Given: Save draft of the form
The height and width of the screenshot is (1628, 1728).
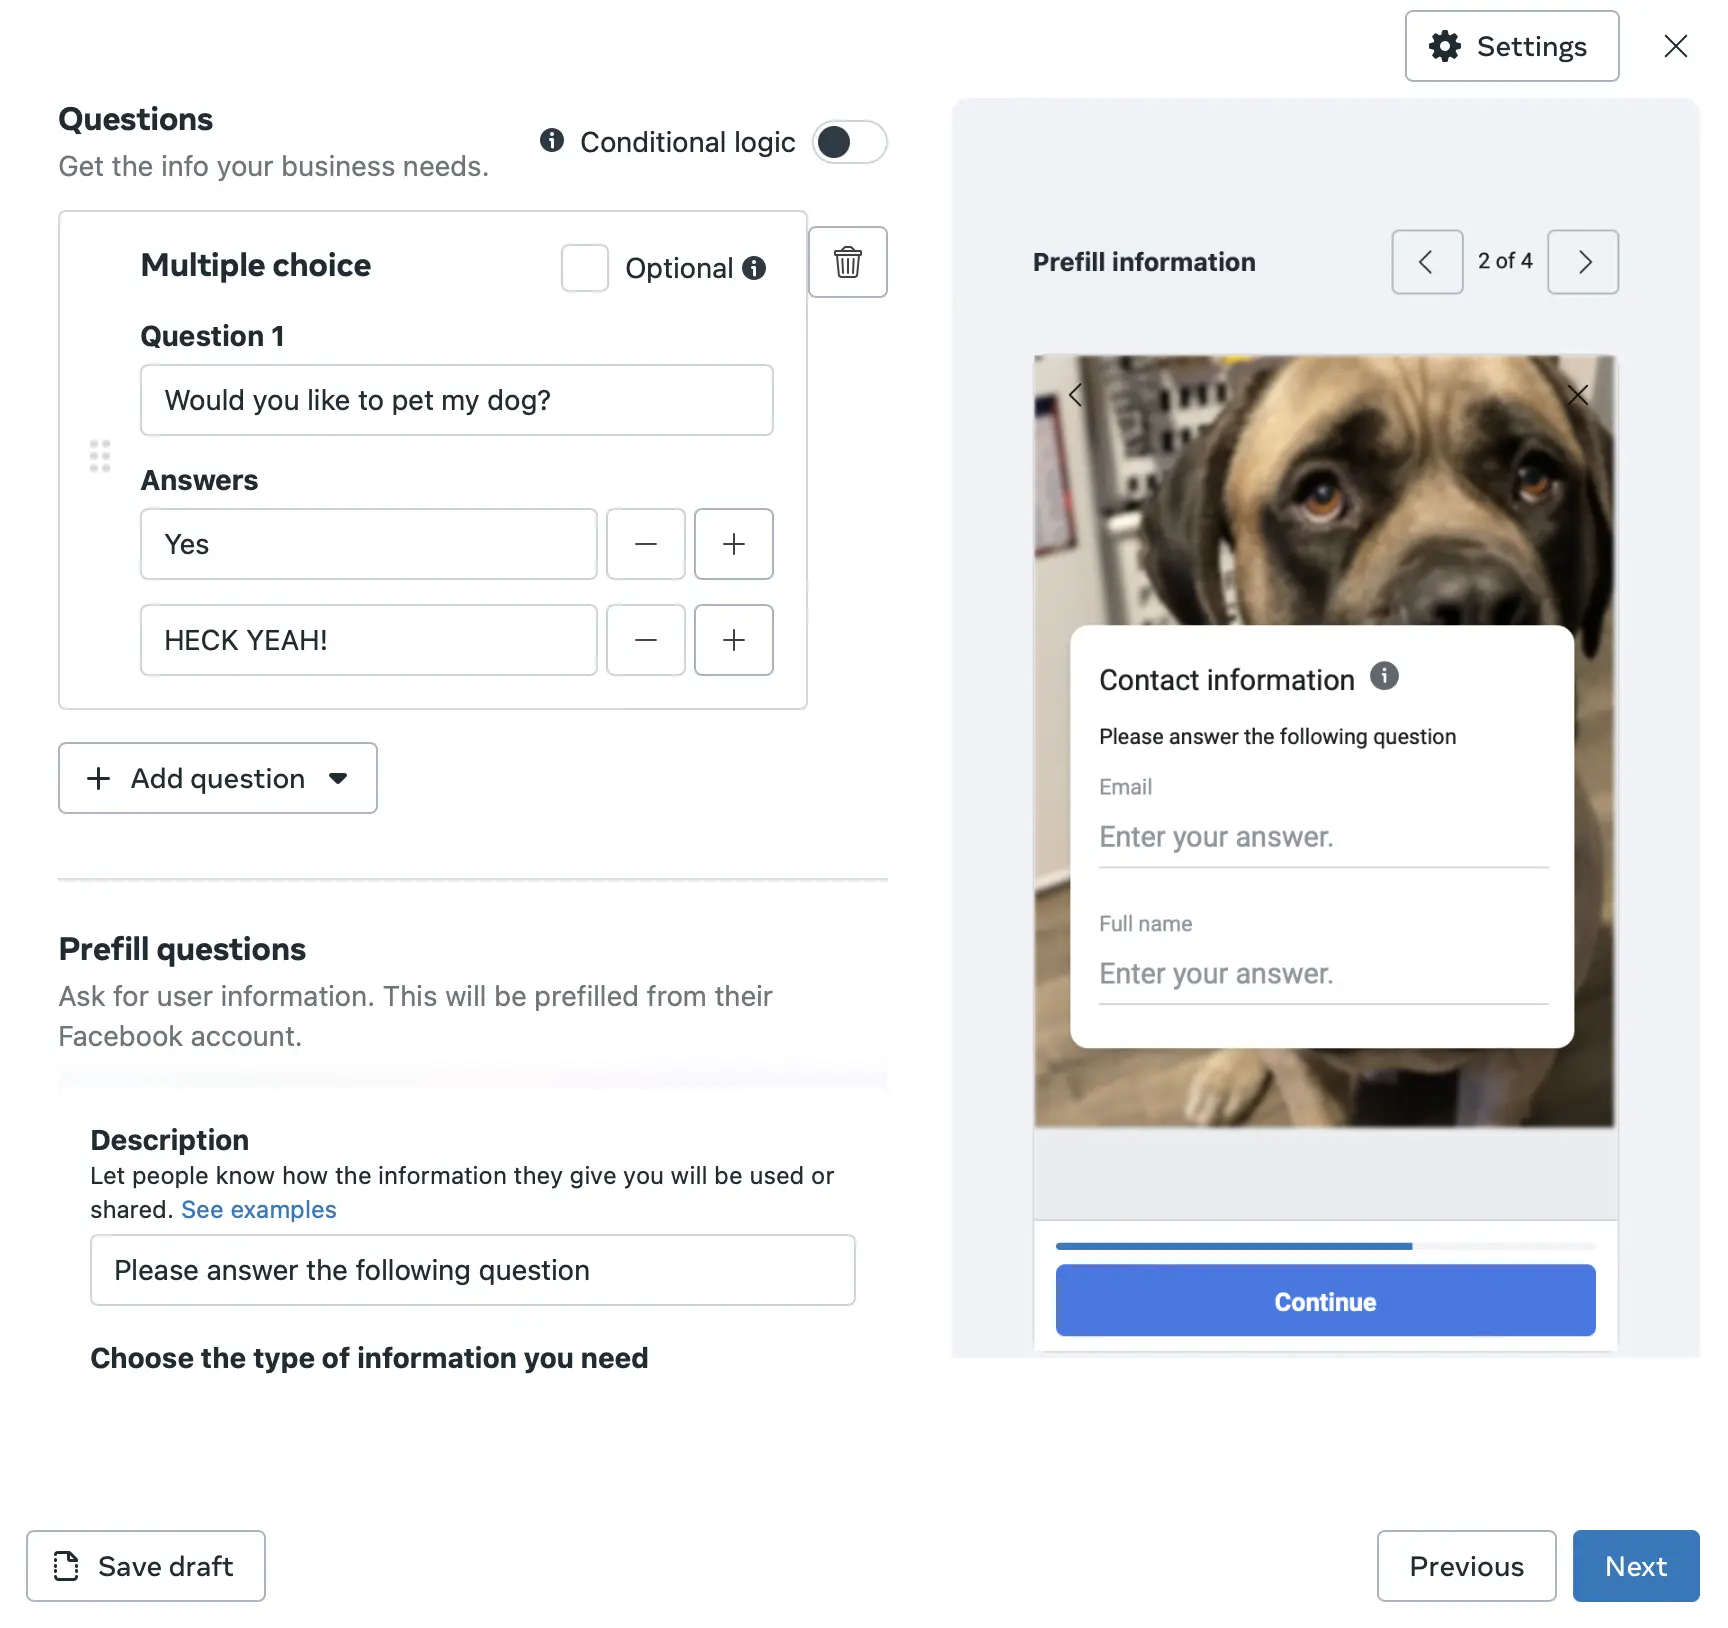Looking at the screenshot, I should (146, 1566).
